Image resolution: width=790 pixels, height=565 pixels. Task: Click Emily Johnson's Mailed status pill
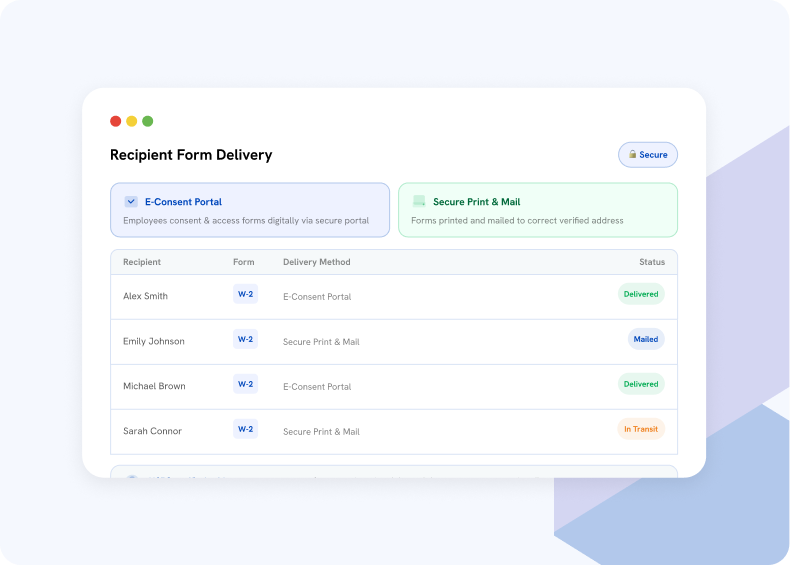646,339
